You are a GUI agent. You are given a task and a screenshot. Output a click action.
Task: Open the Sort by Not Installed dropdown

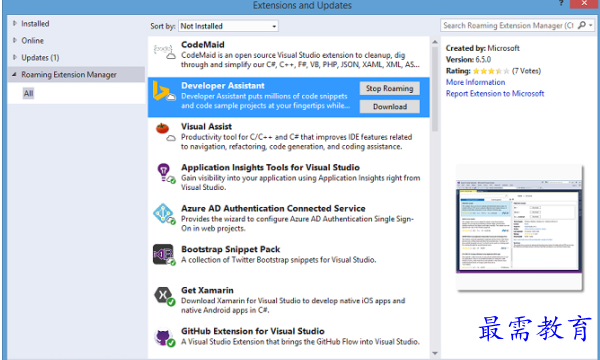coord(228,26)
